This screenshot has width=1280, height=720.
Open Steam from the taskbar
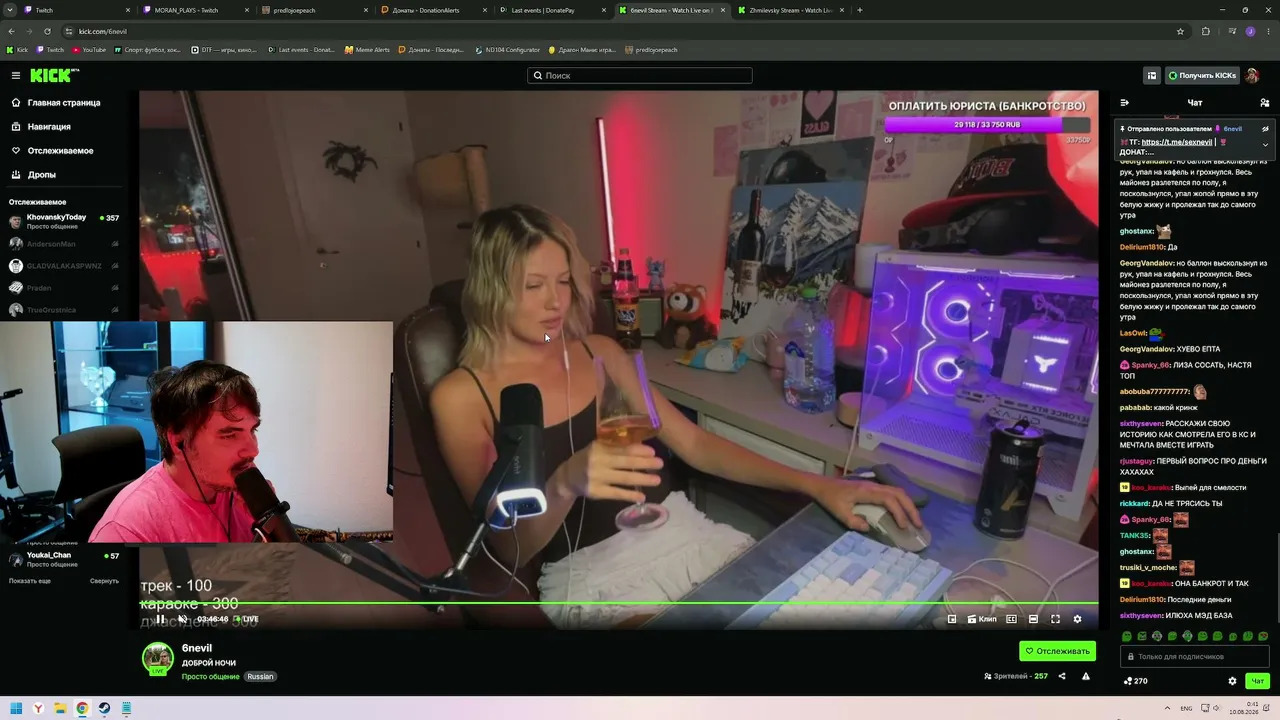(x=104, y=708)
